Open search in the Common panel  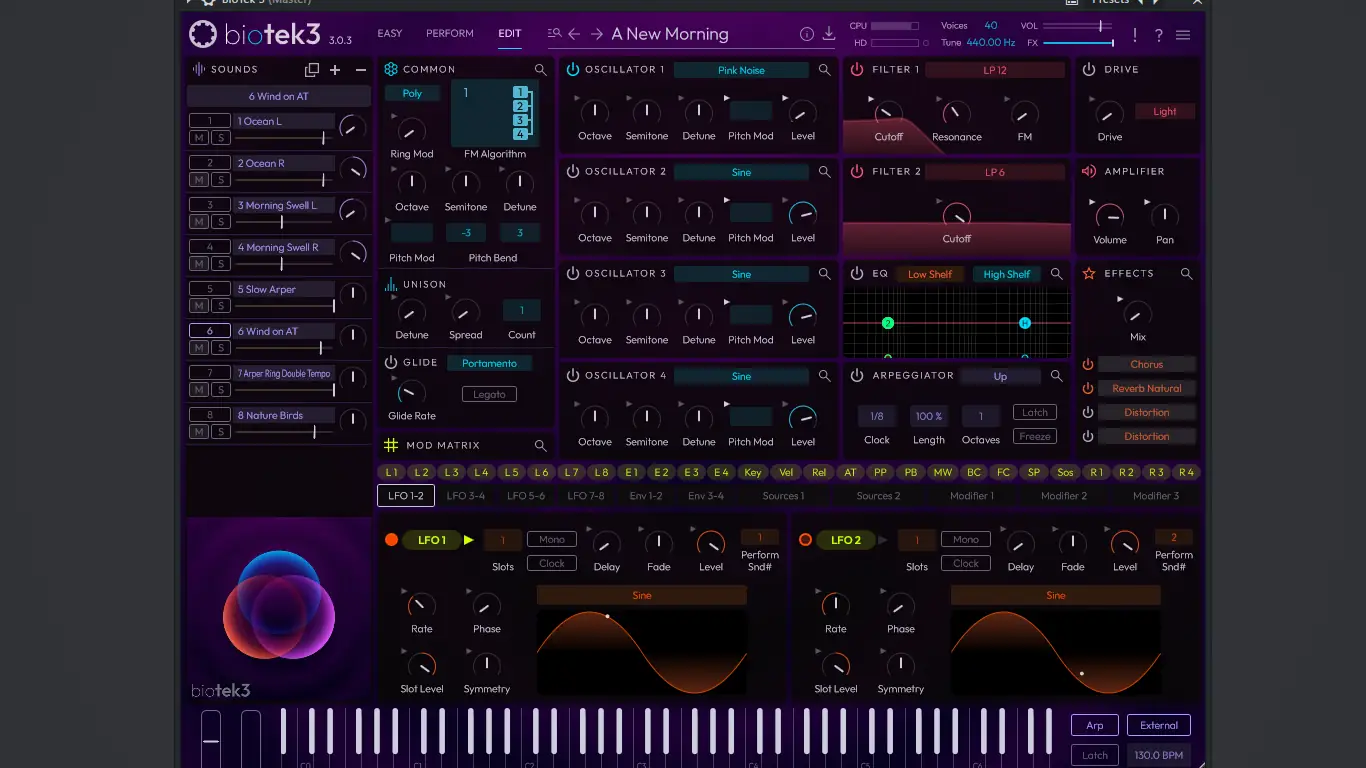coord(540,70)
